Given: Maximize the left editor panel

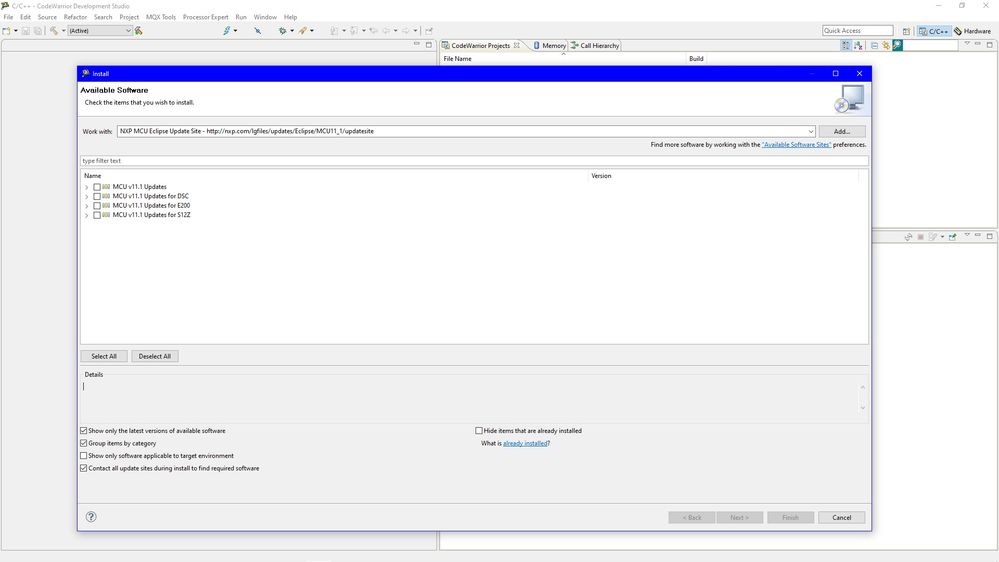Looking at the screenshot, I should pyautogui.click(x=429, y=45).
